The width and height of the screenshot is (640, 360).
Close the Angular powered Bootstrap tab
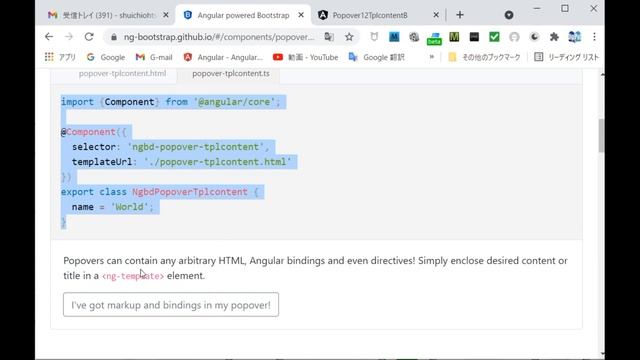[301, 15]
